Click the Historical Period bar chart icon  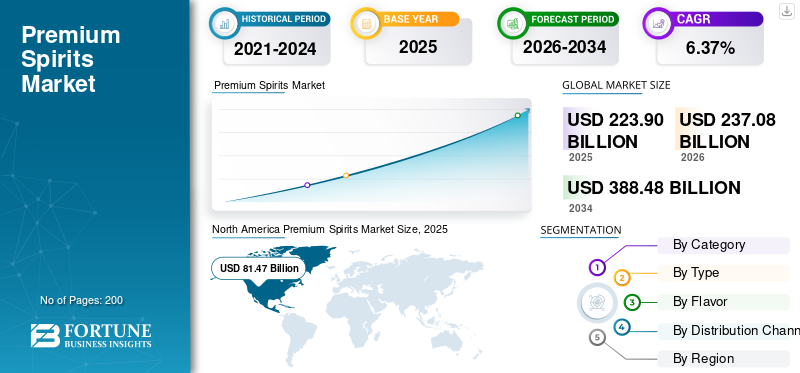[x=224, y=22]
